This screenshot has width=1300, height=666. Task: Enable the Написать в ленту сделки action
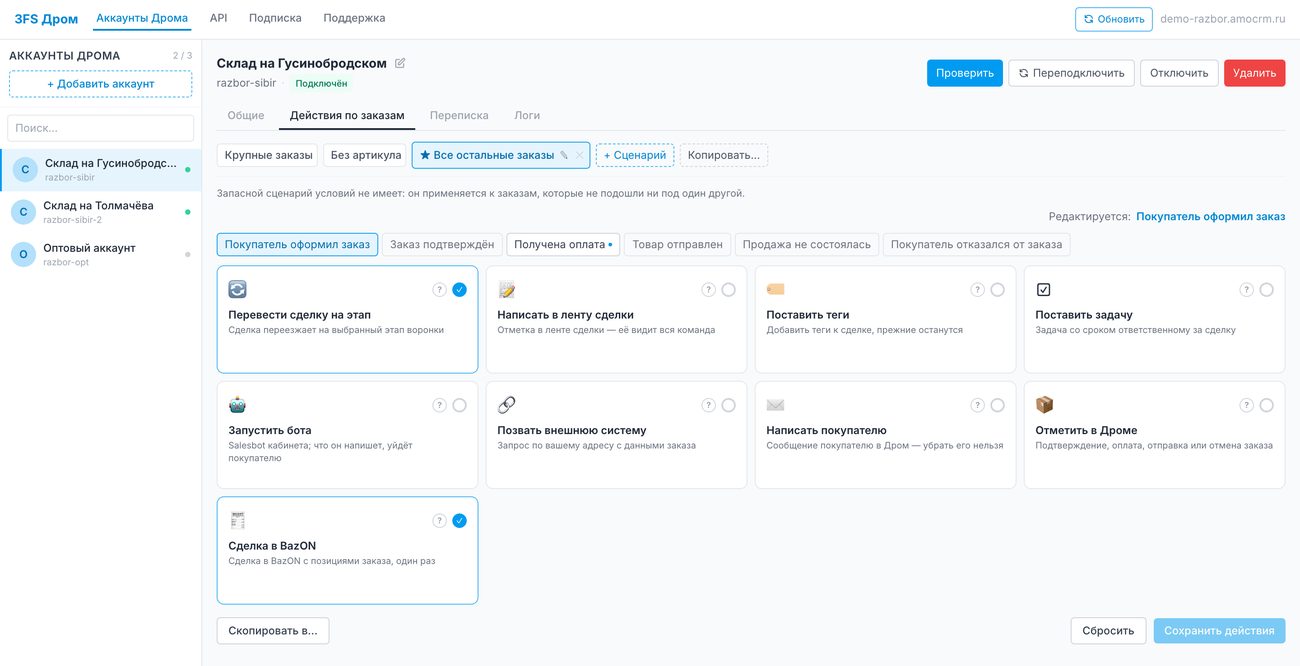pos(728,290)
